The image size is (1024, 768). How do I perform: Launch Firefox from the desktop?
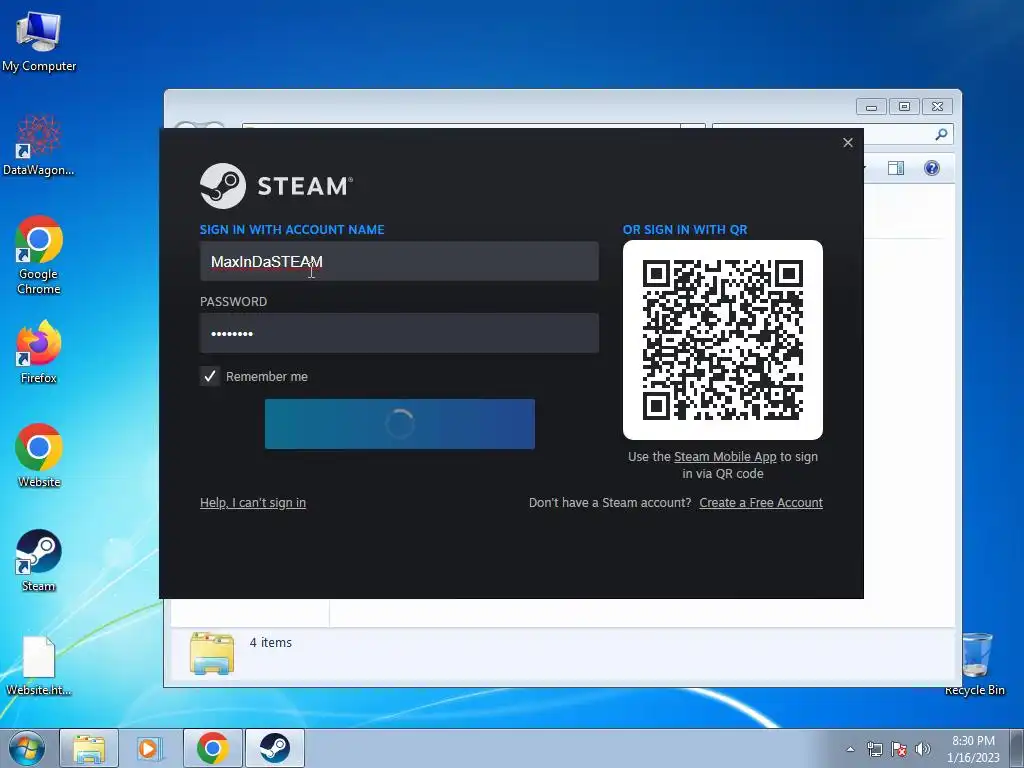[x=39, y=351]
